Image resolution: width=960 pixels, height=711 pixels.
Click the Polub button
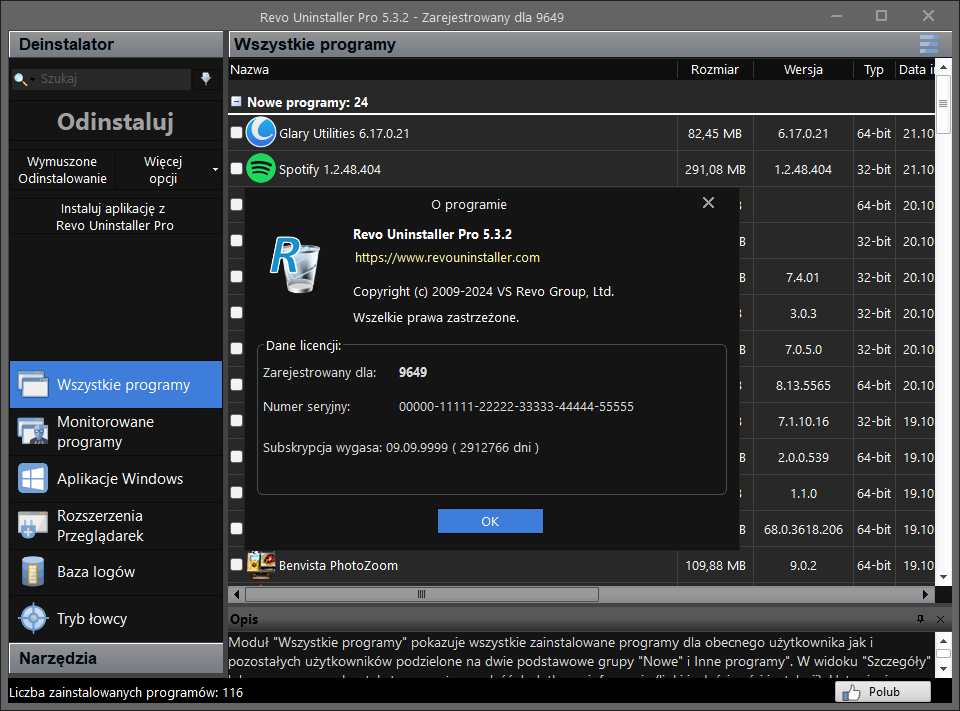[883, 692]
